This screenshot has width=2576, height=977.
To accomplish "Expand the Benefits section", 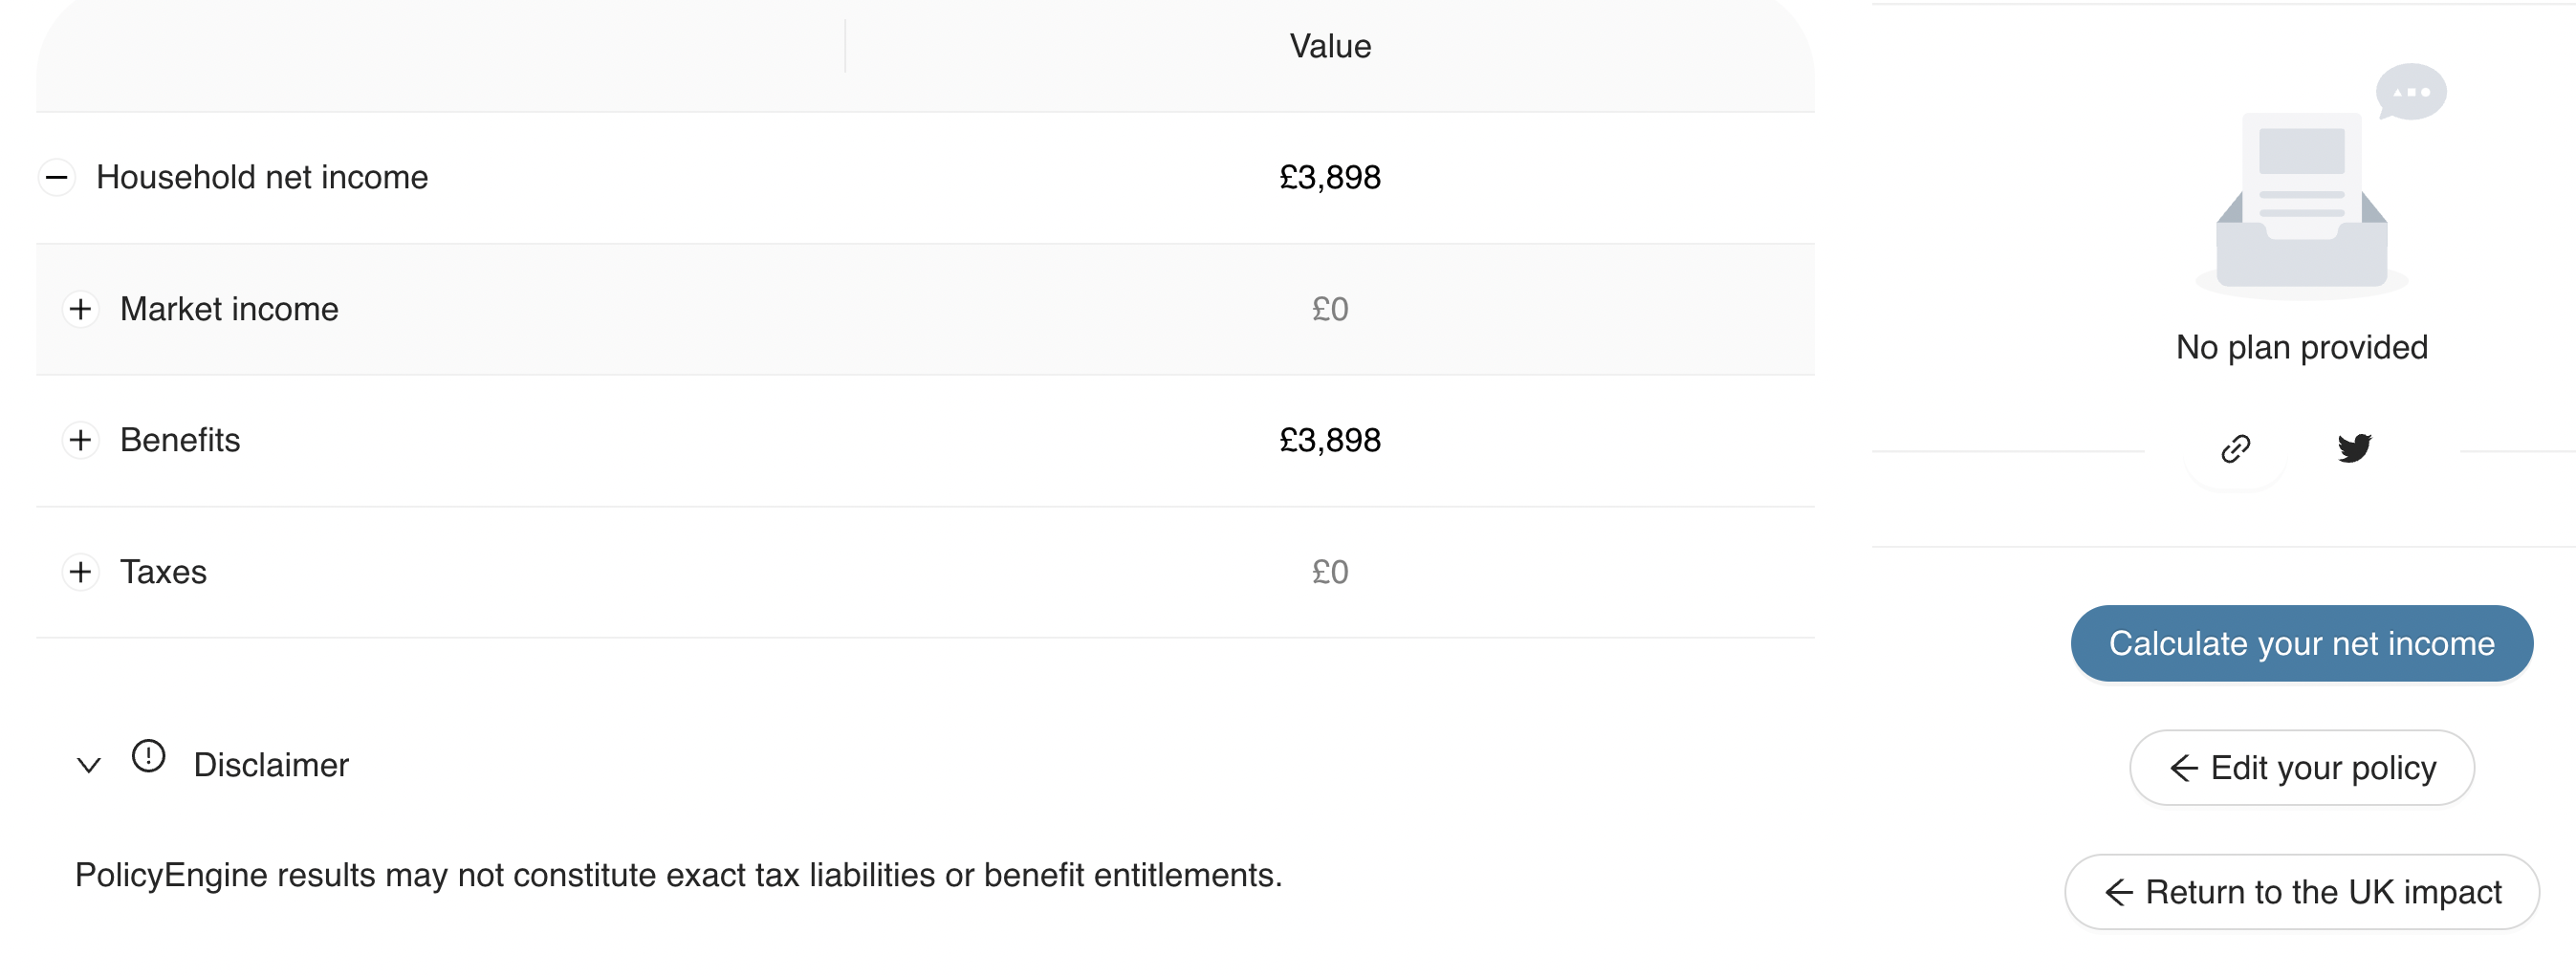I will [82, 440].
